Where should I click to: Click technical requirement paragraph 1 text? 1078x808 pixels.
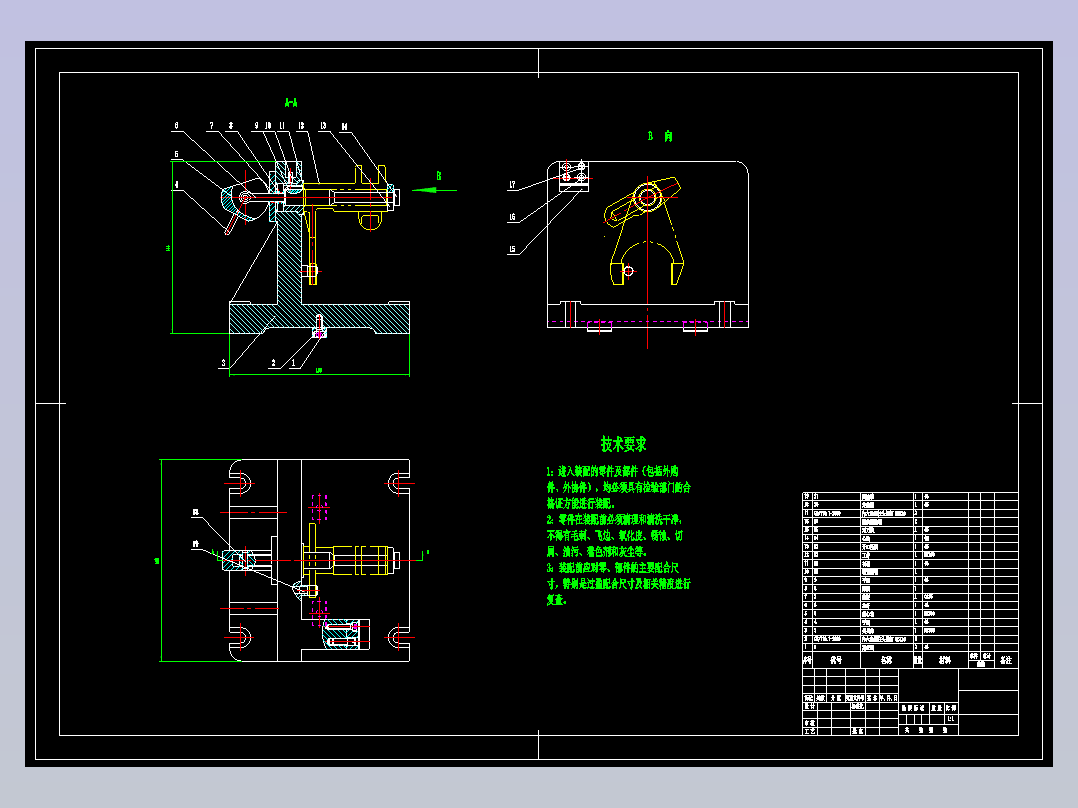point(618,487)
